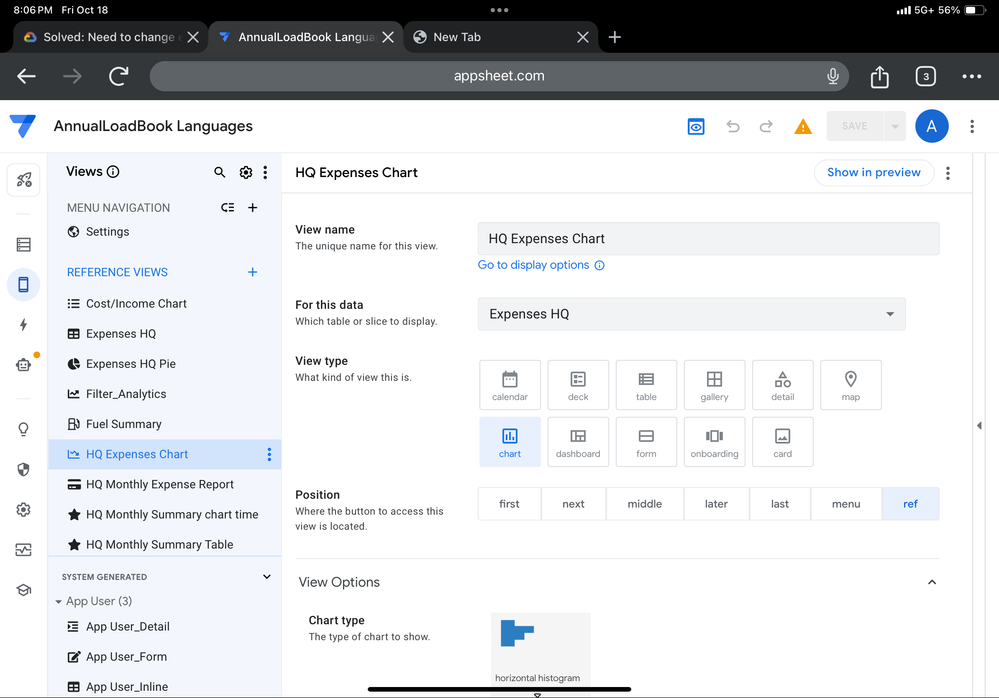999x698 pixels.
Task: Select card view type
Action: [x=782, y=442]
